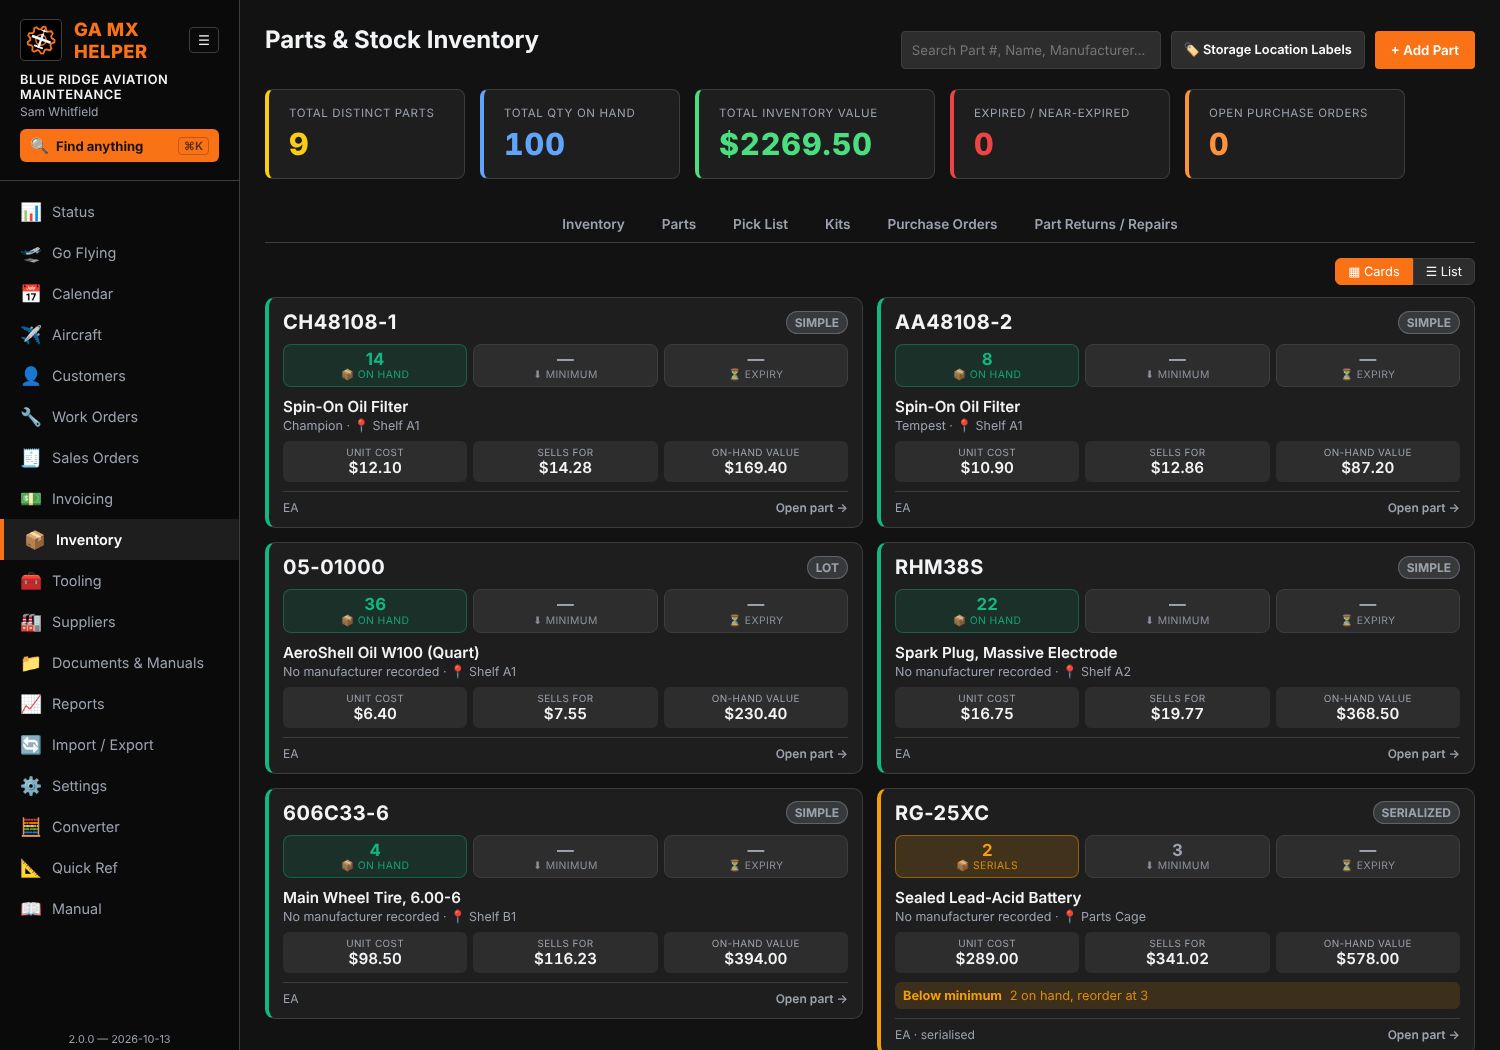Open Settings from sidebar

point(120,786)
